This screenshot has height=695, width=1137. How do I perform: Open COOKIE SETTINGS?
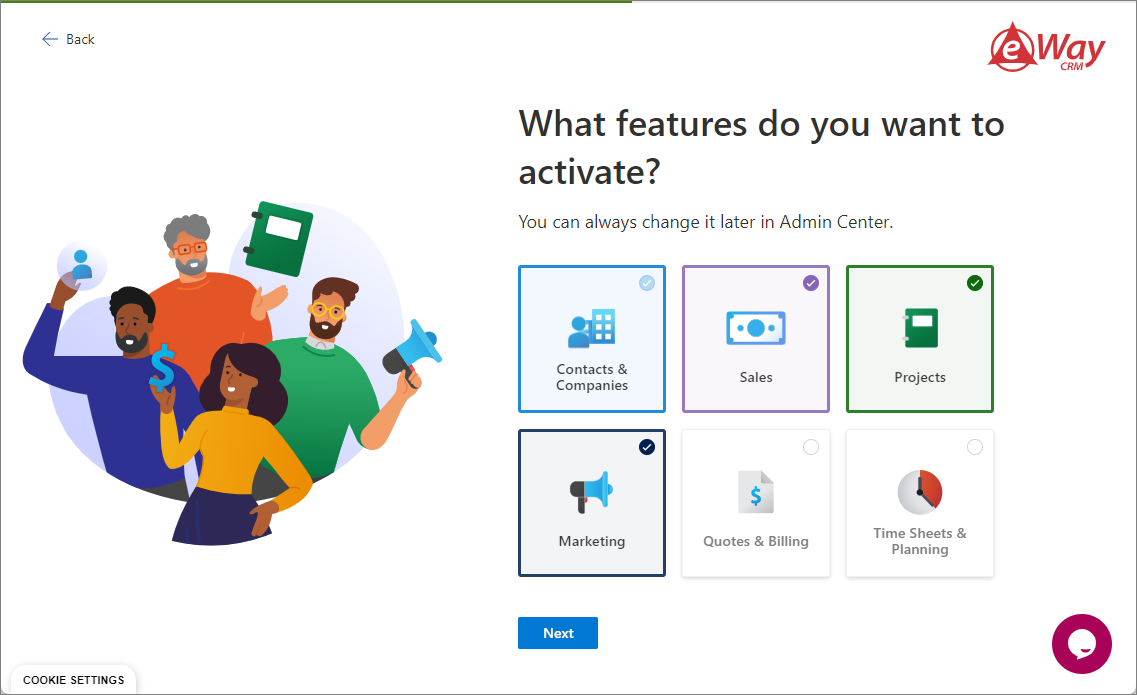pyautogui.click(x=73, y=680)
